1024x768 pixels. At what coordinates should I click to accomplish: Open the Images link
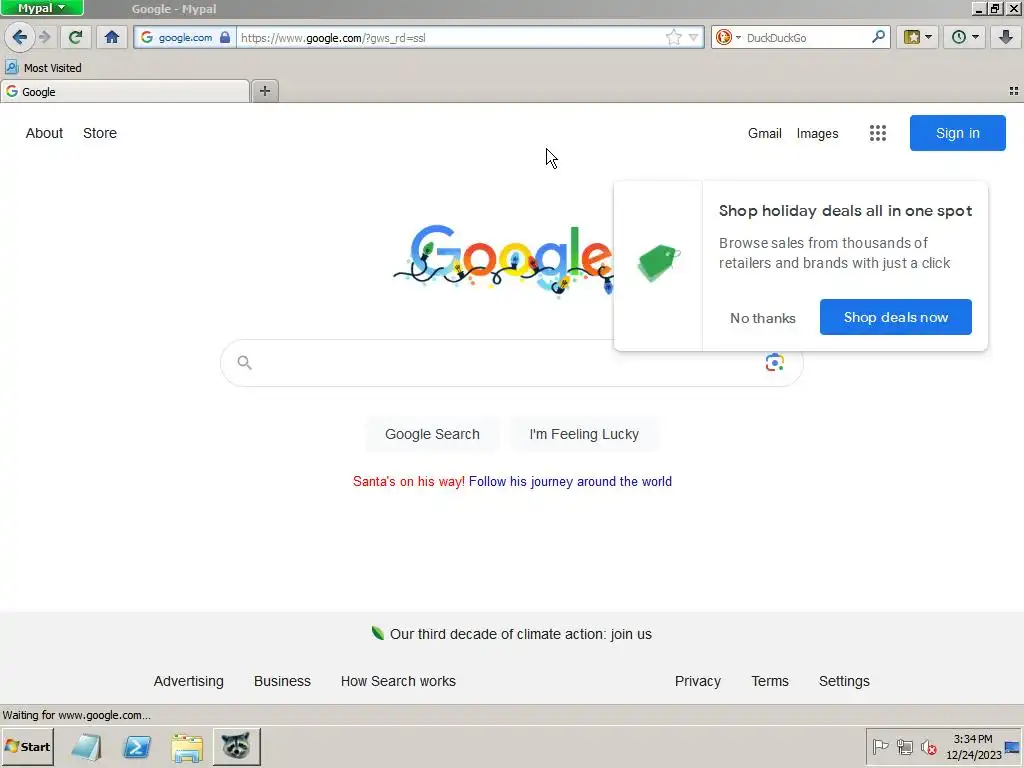tap(818, 133)
